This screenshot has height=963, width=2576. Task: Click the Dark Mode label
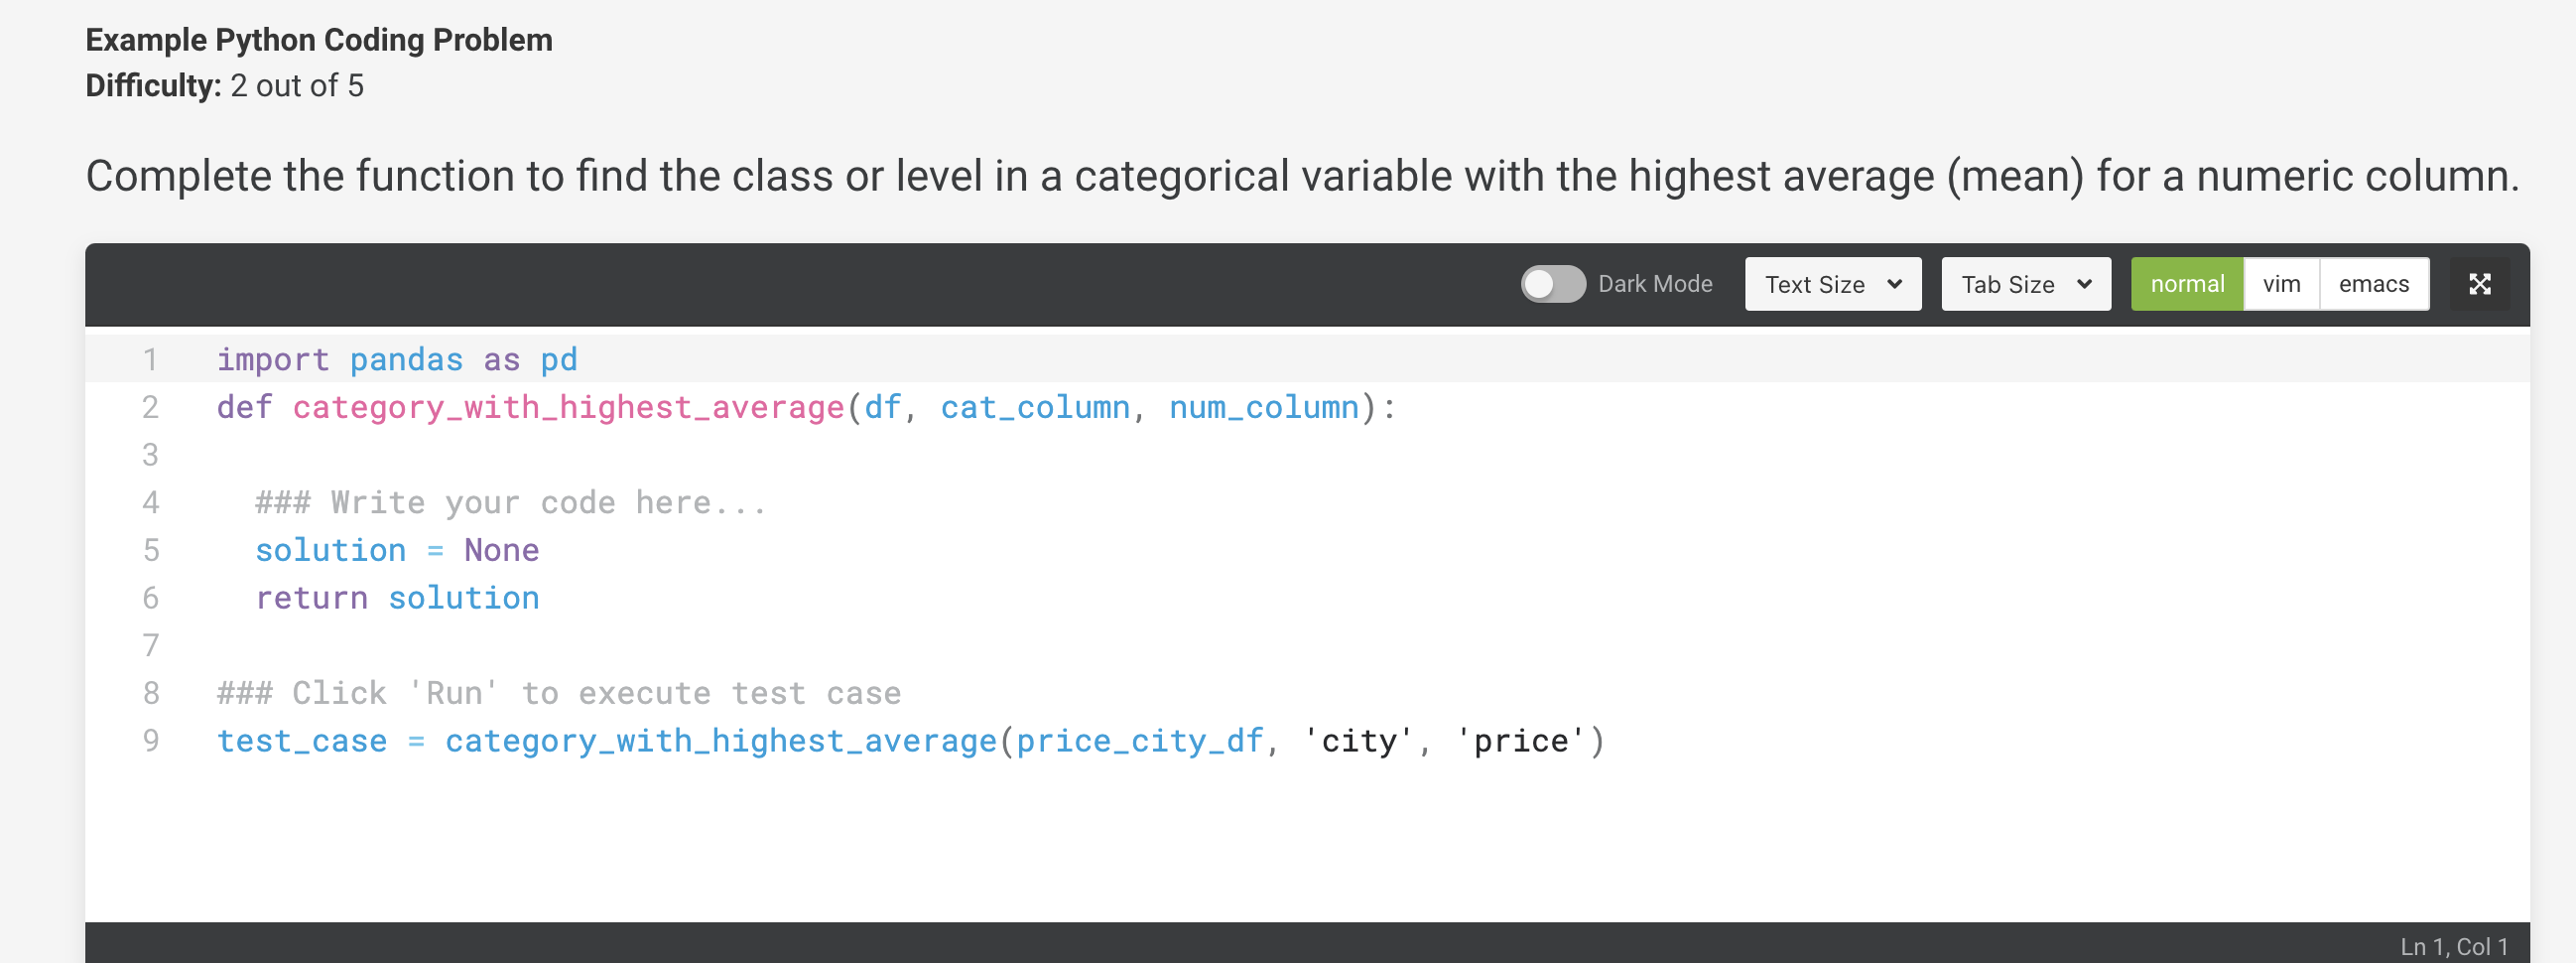coord(1654,284)
